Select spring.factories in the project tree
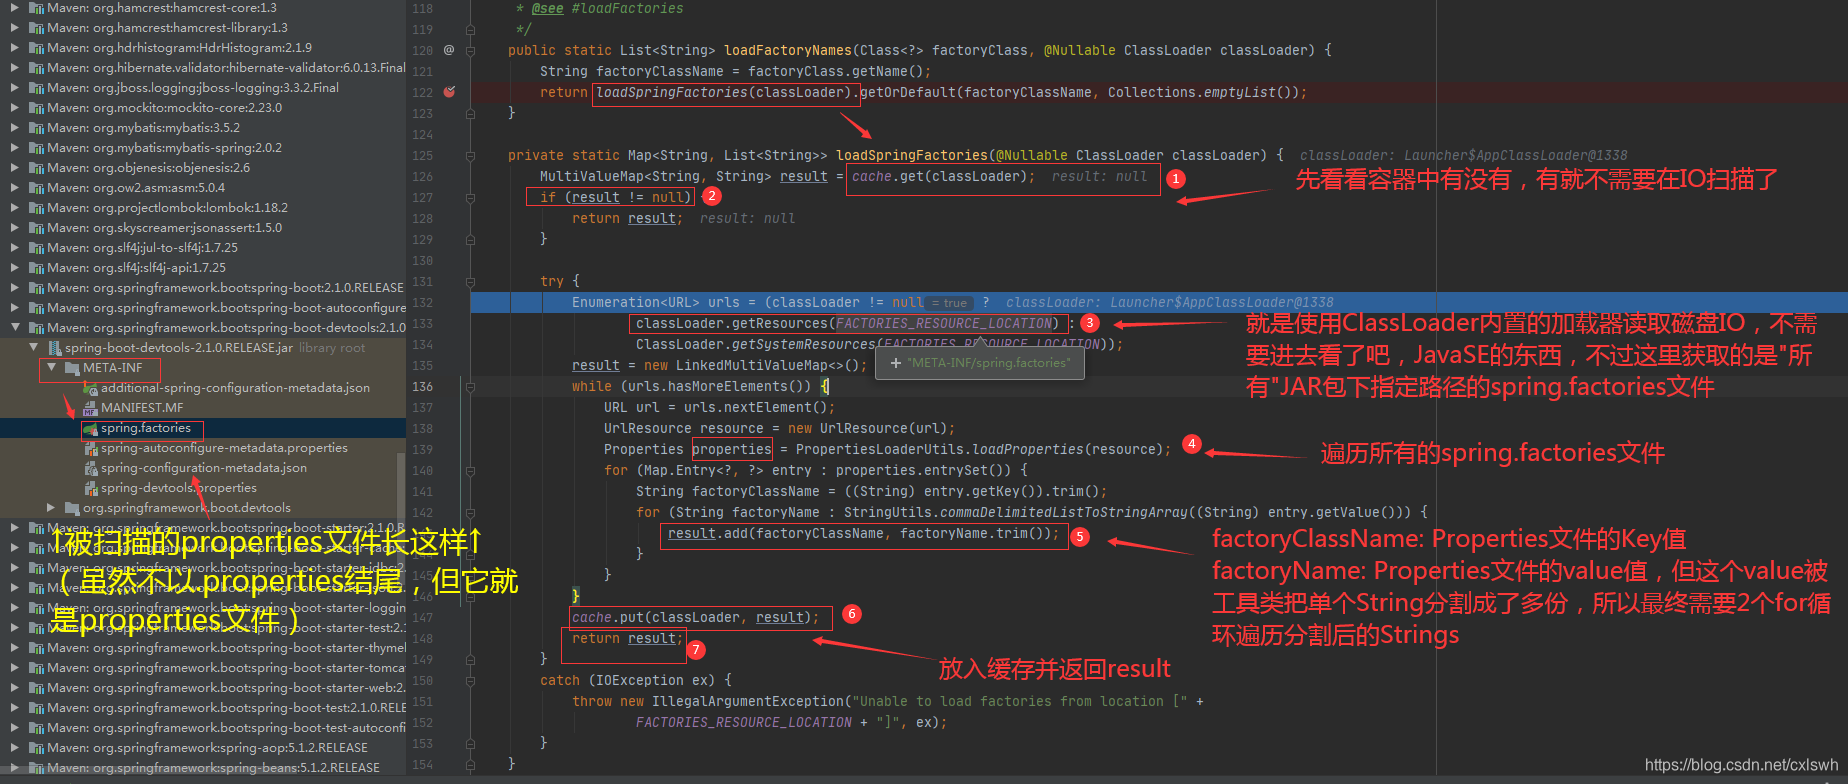 pyautogui.click(x=146, y=428)
